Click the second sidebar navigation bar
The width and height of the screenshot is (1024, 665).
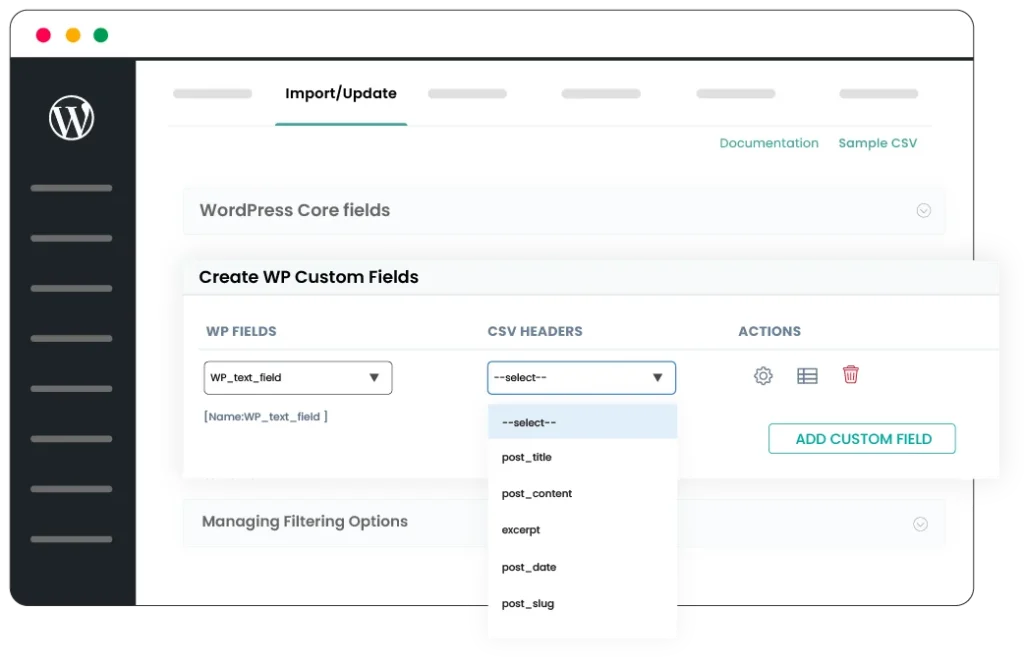pyautogui.click(x=70, y=238)
